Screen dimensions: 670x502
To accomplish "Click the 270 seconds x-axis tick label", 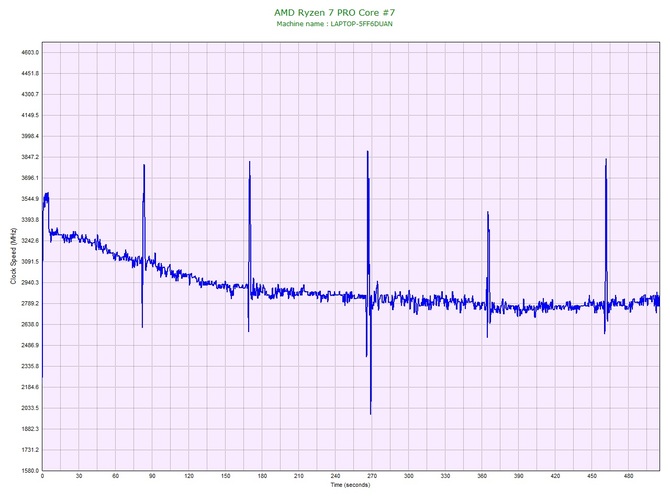I will [372, 476].
